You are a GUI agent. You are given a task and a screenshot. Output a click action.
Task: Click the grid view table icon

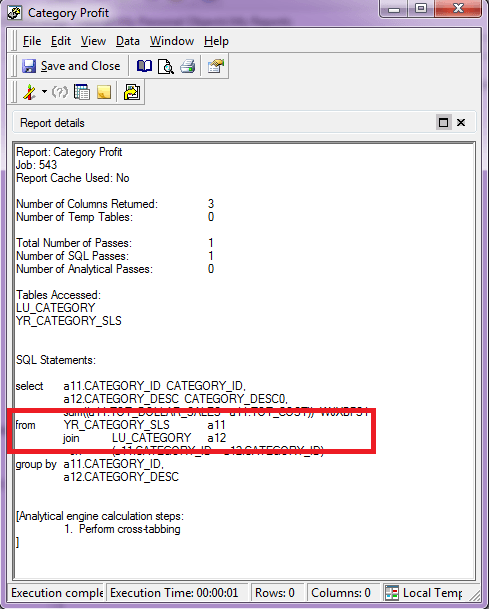point(82,92)
